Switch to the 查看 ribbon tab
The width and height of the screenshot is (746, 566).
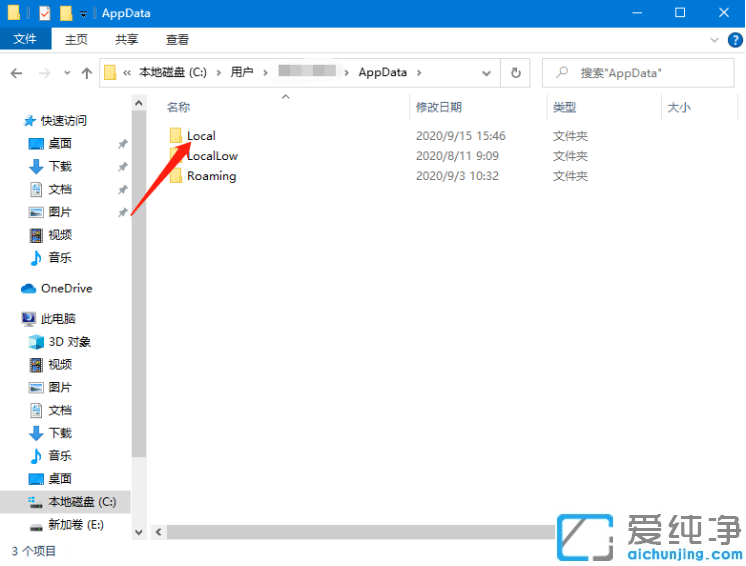coord(177,39)
